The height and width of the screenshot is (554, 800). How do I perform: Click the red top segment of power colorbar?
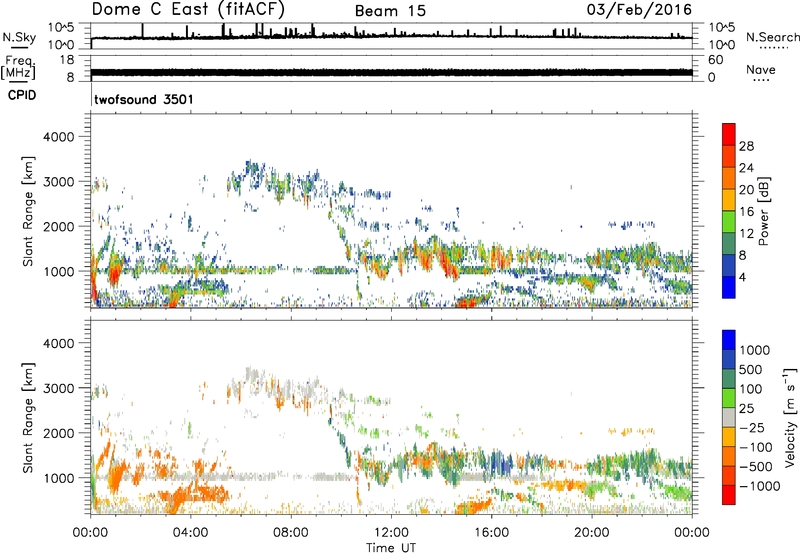coord(729,134)
